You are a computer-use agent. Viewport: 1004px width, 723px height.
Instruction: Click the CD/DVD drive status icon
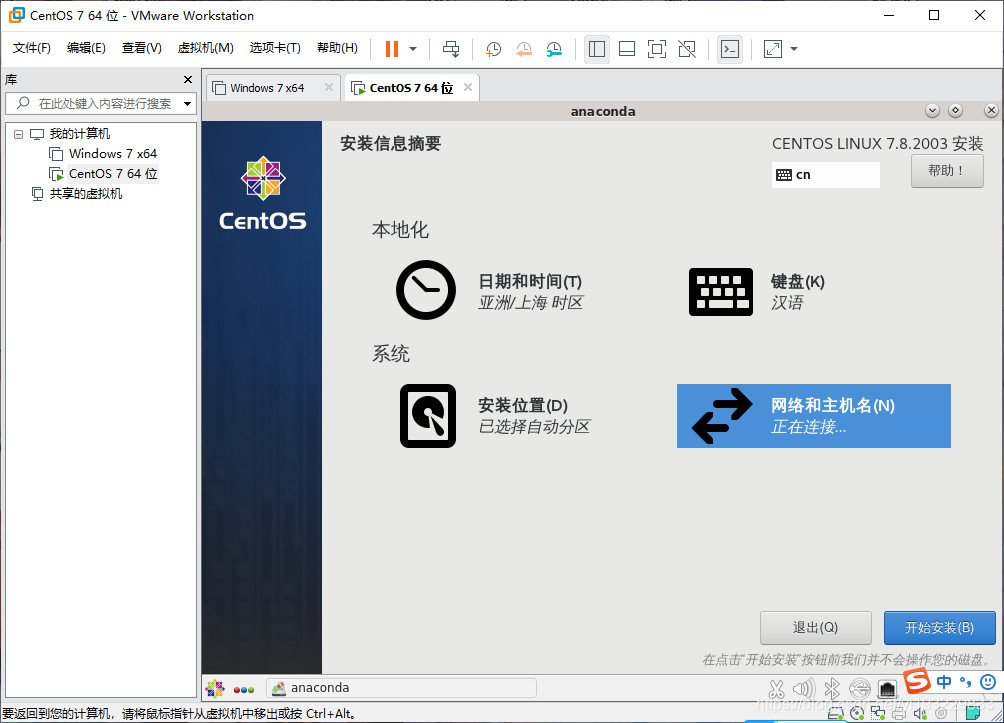click(x=858, y=713)
